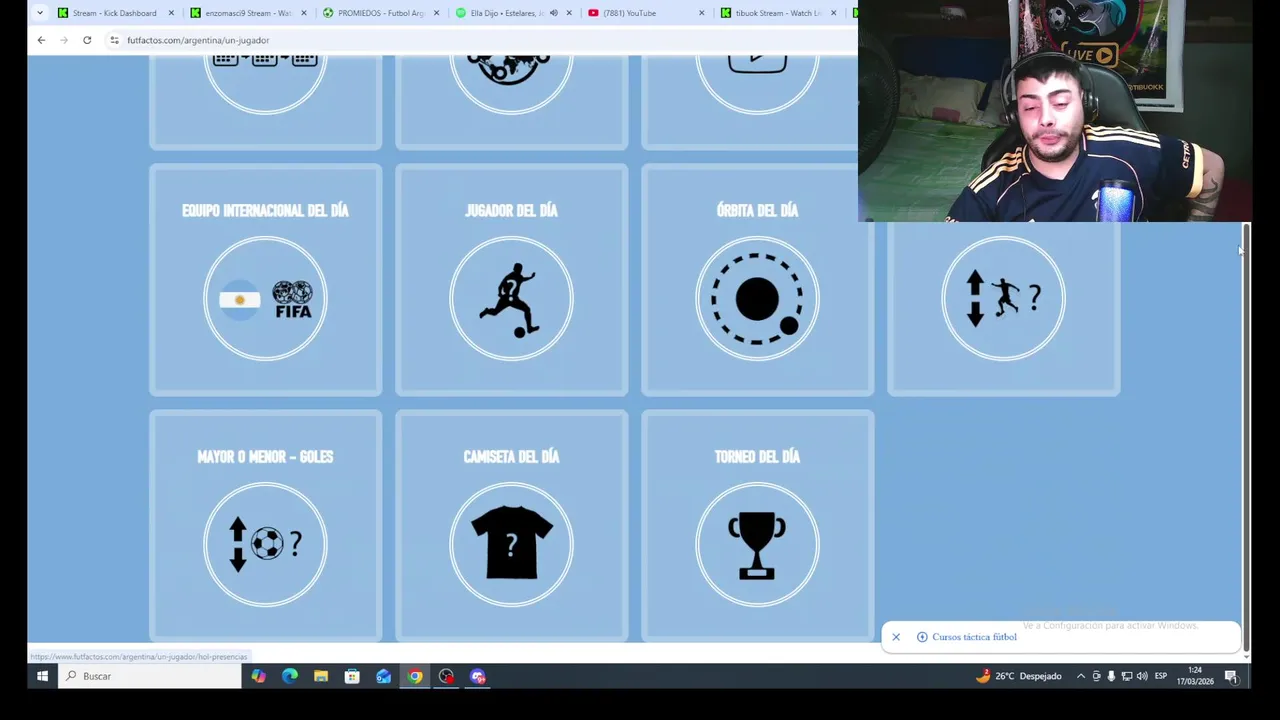
Task: Open the up-down arrows player question icon
Action: [x=1003, y=298]
